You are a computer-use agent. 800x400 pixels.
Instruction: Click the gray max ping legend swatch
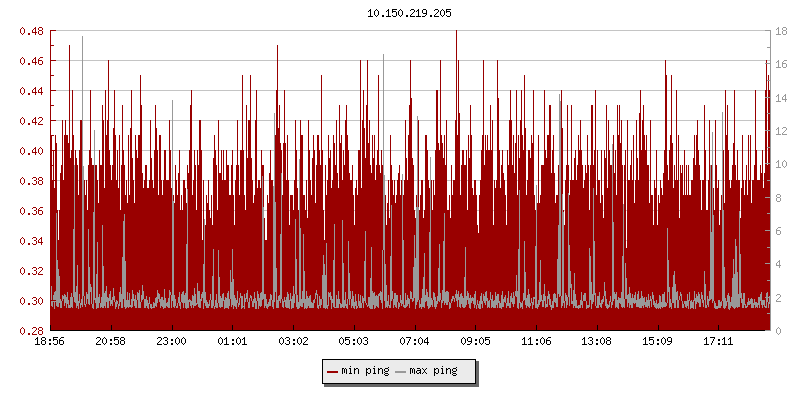tap(401, 371)
